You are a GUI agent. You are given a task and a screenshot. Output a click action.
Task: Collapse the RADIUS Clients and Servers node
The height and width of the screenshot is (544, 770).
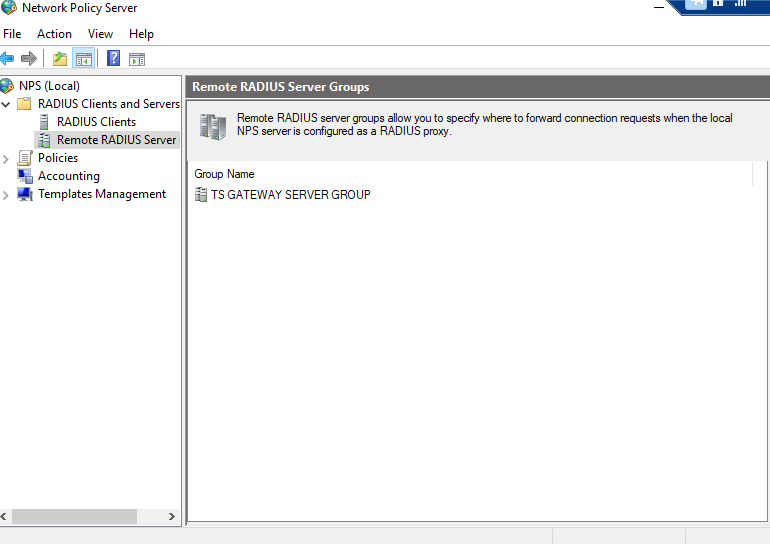coord(7,104)
